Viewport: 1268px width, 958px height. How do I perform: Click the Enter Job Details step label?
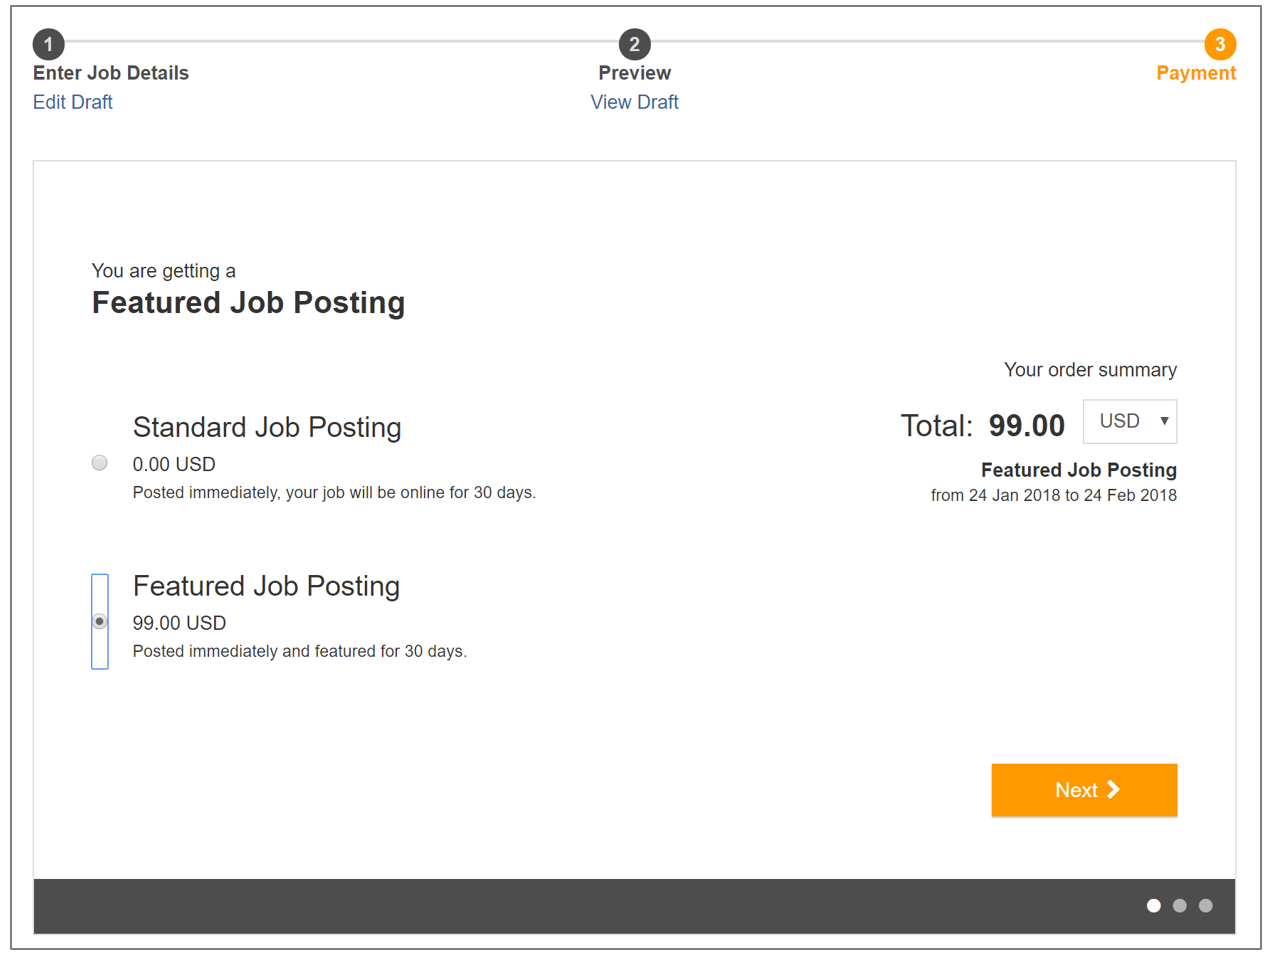tap(111, 73)
